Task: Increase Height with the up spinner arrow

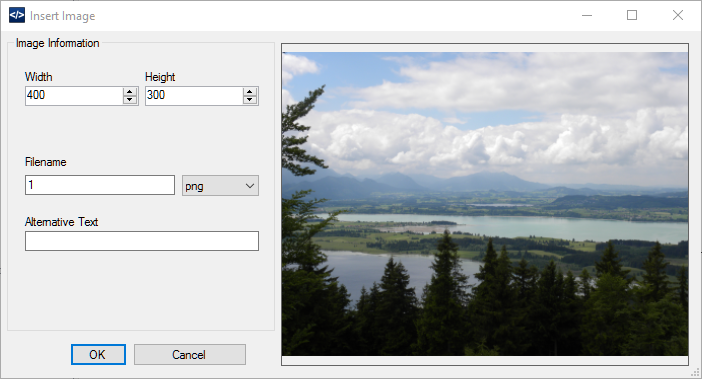Action: tap(250, 92)
